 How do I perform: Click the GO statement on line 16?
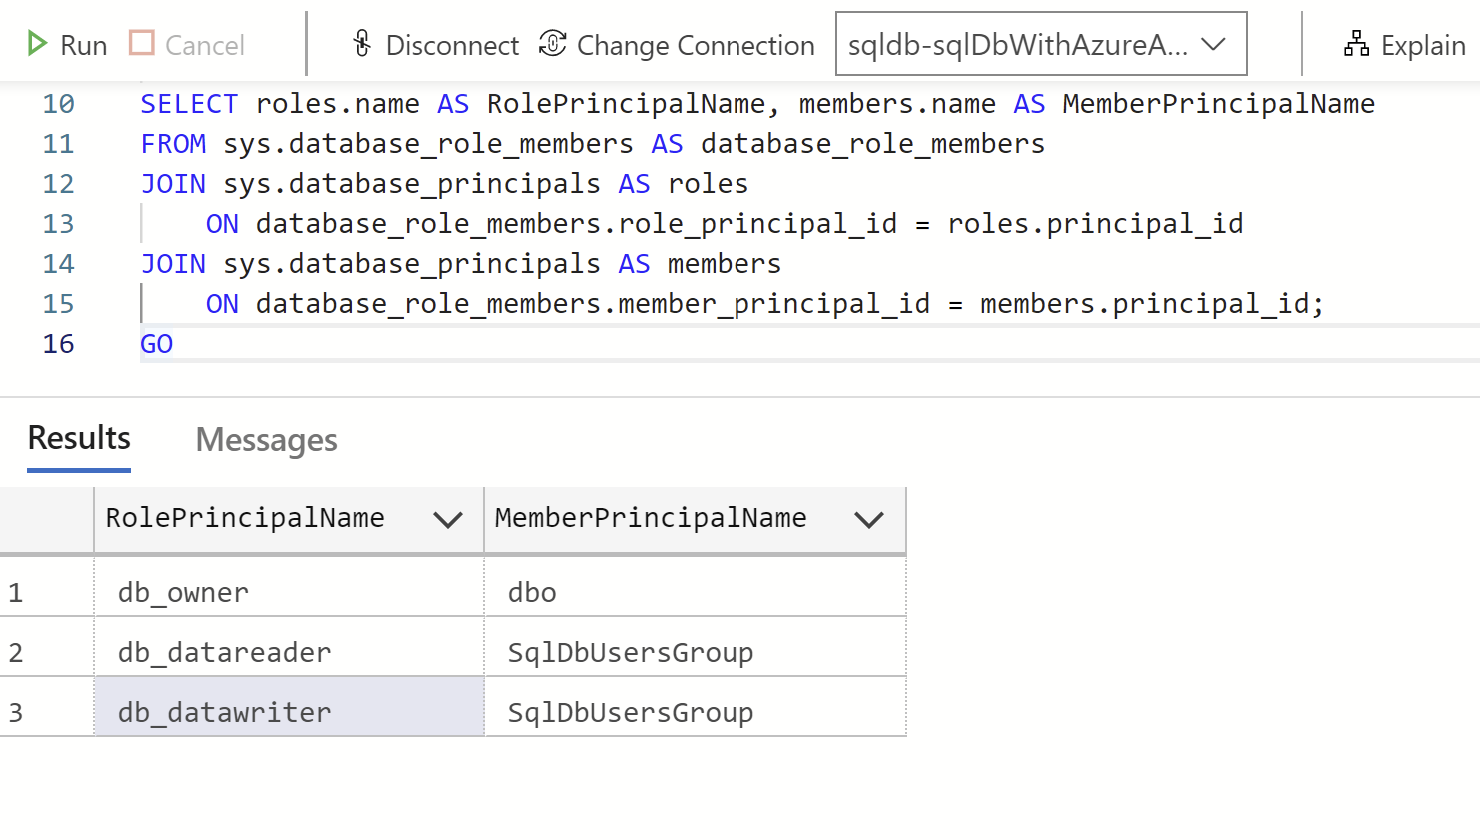coord(156,343)
